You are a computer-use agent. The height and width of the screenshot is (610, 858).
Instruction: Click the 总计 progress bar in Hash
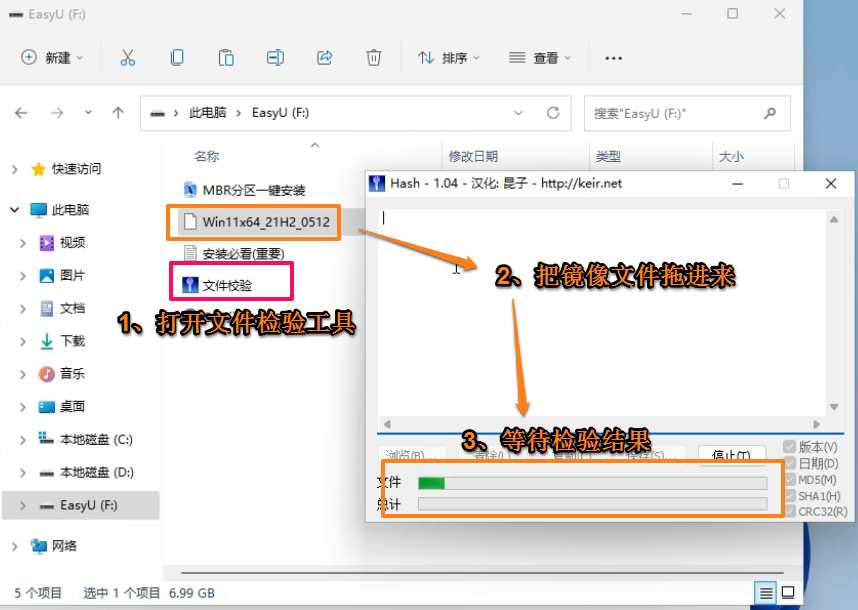point(592,504)
